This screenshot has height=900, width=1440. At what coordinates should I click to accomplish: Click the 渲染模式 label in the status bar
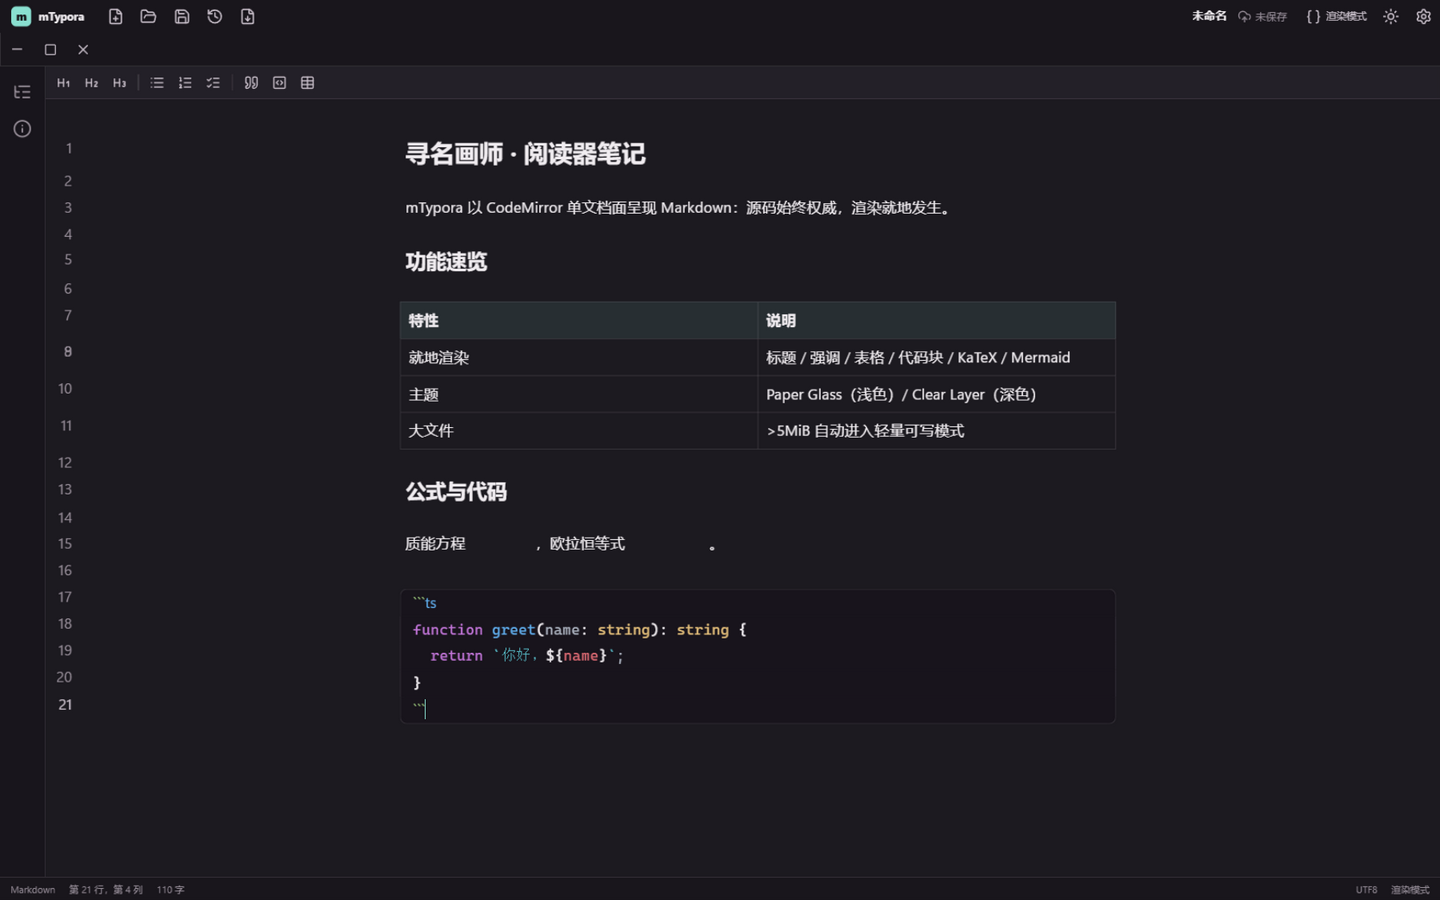1410,890
